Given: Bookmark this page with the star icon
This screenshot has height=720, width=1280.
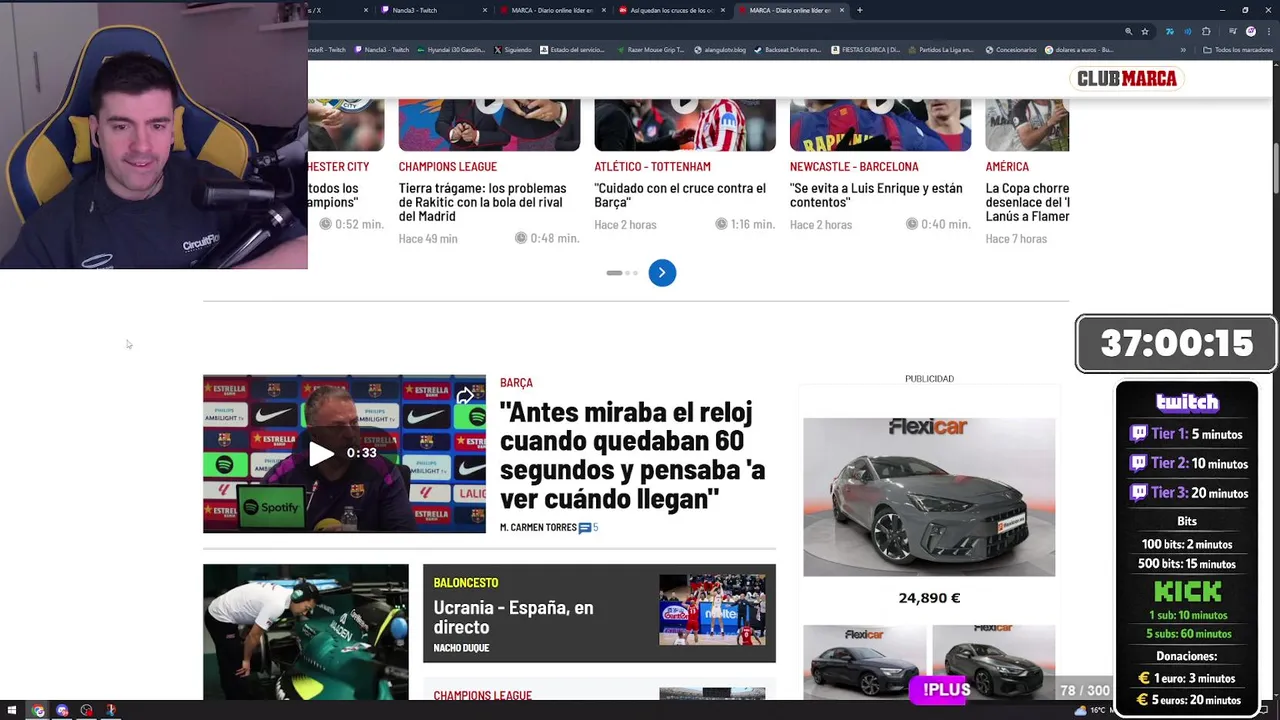Looking at the screenshot, I should (1145, 31).
